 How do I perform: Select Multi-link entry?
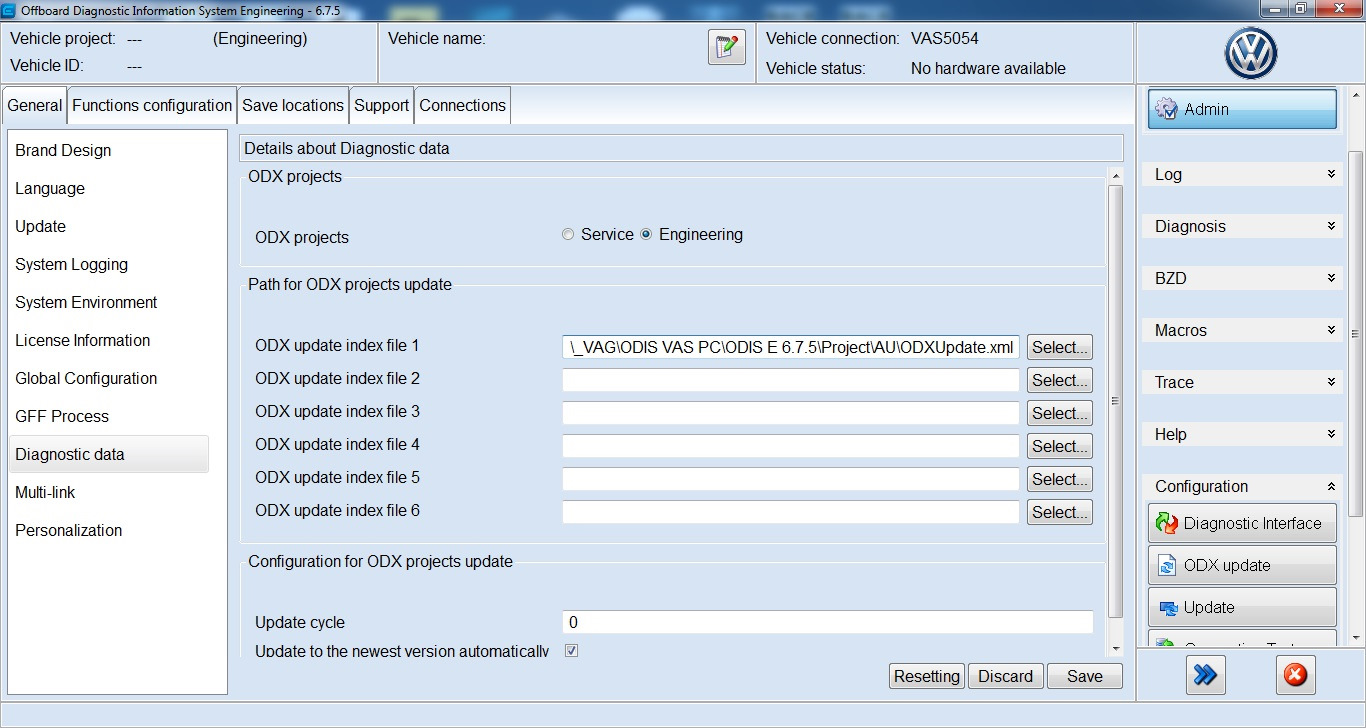pos(109,492)
